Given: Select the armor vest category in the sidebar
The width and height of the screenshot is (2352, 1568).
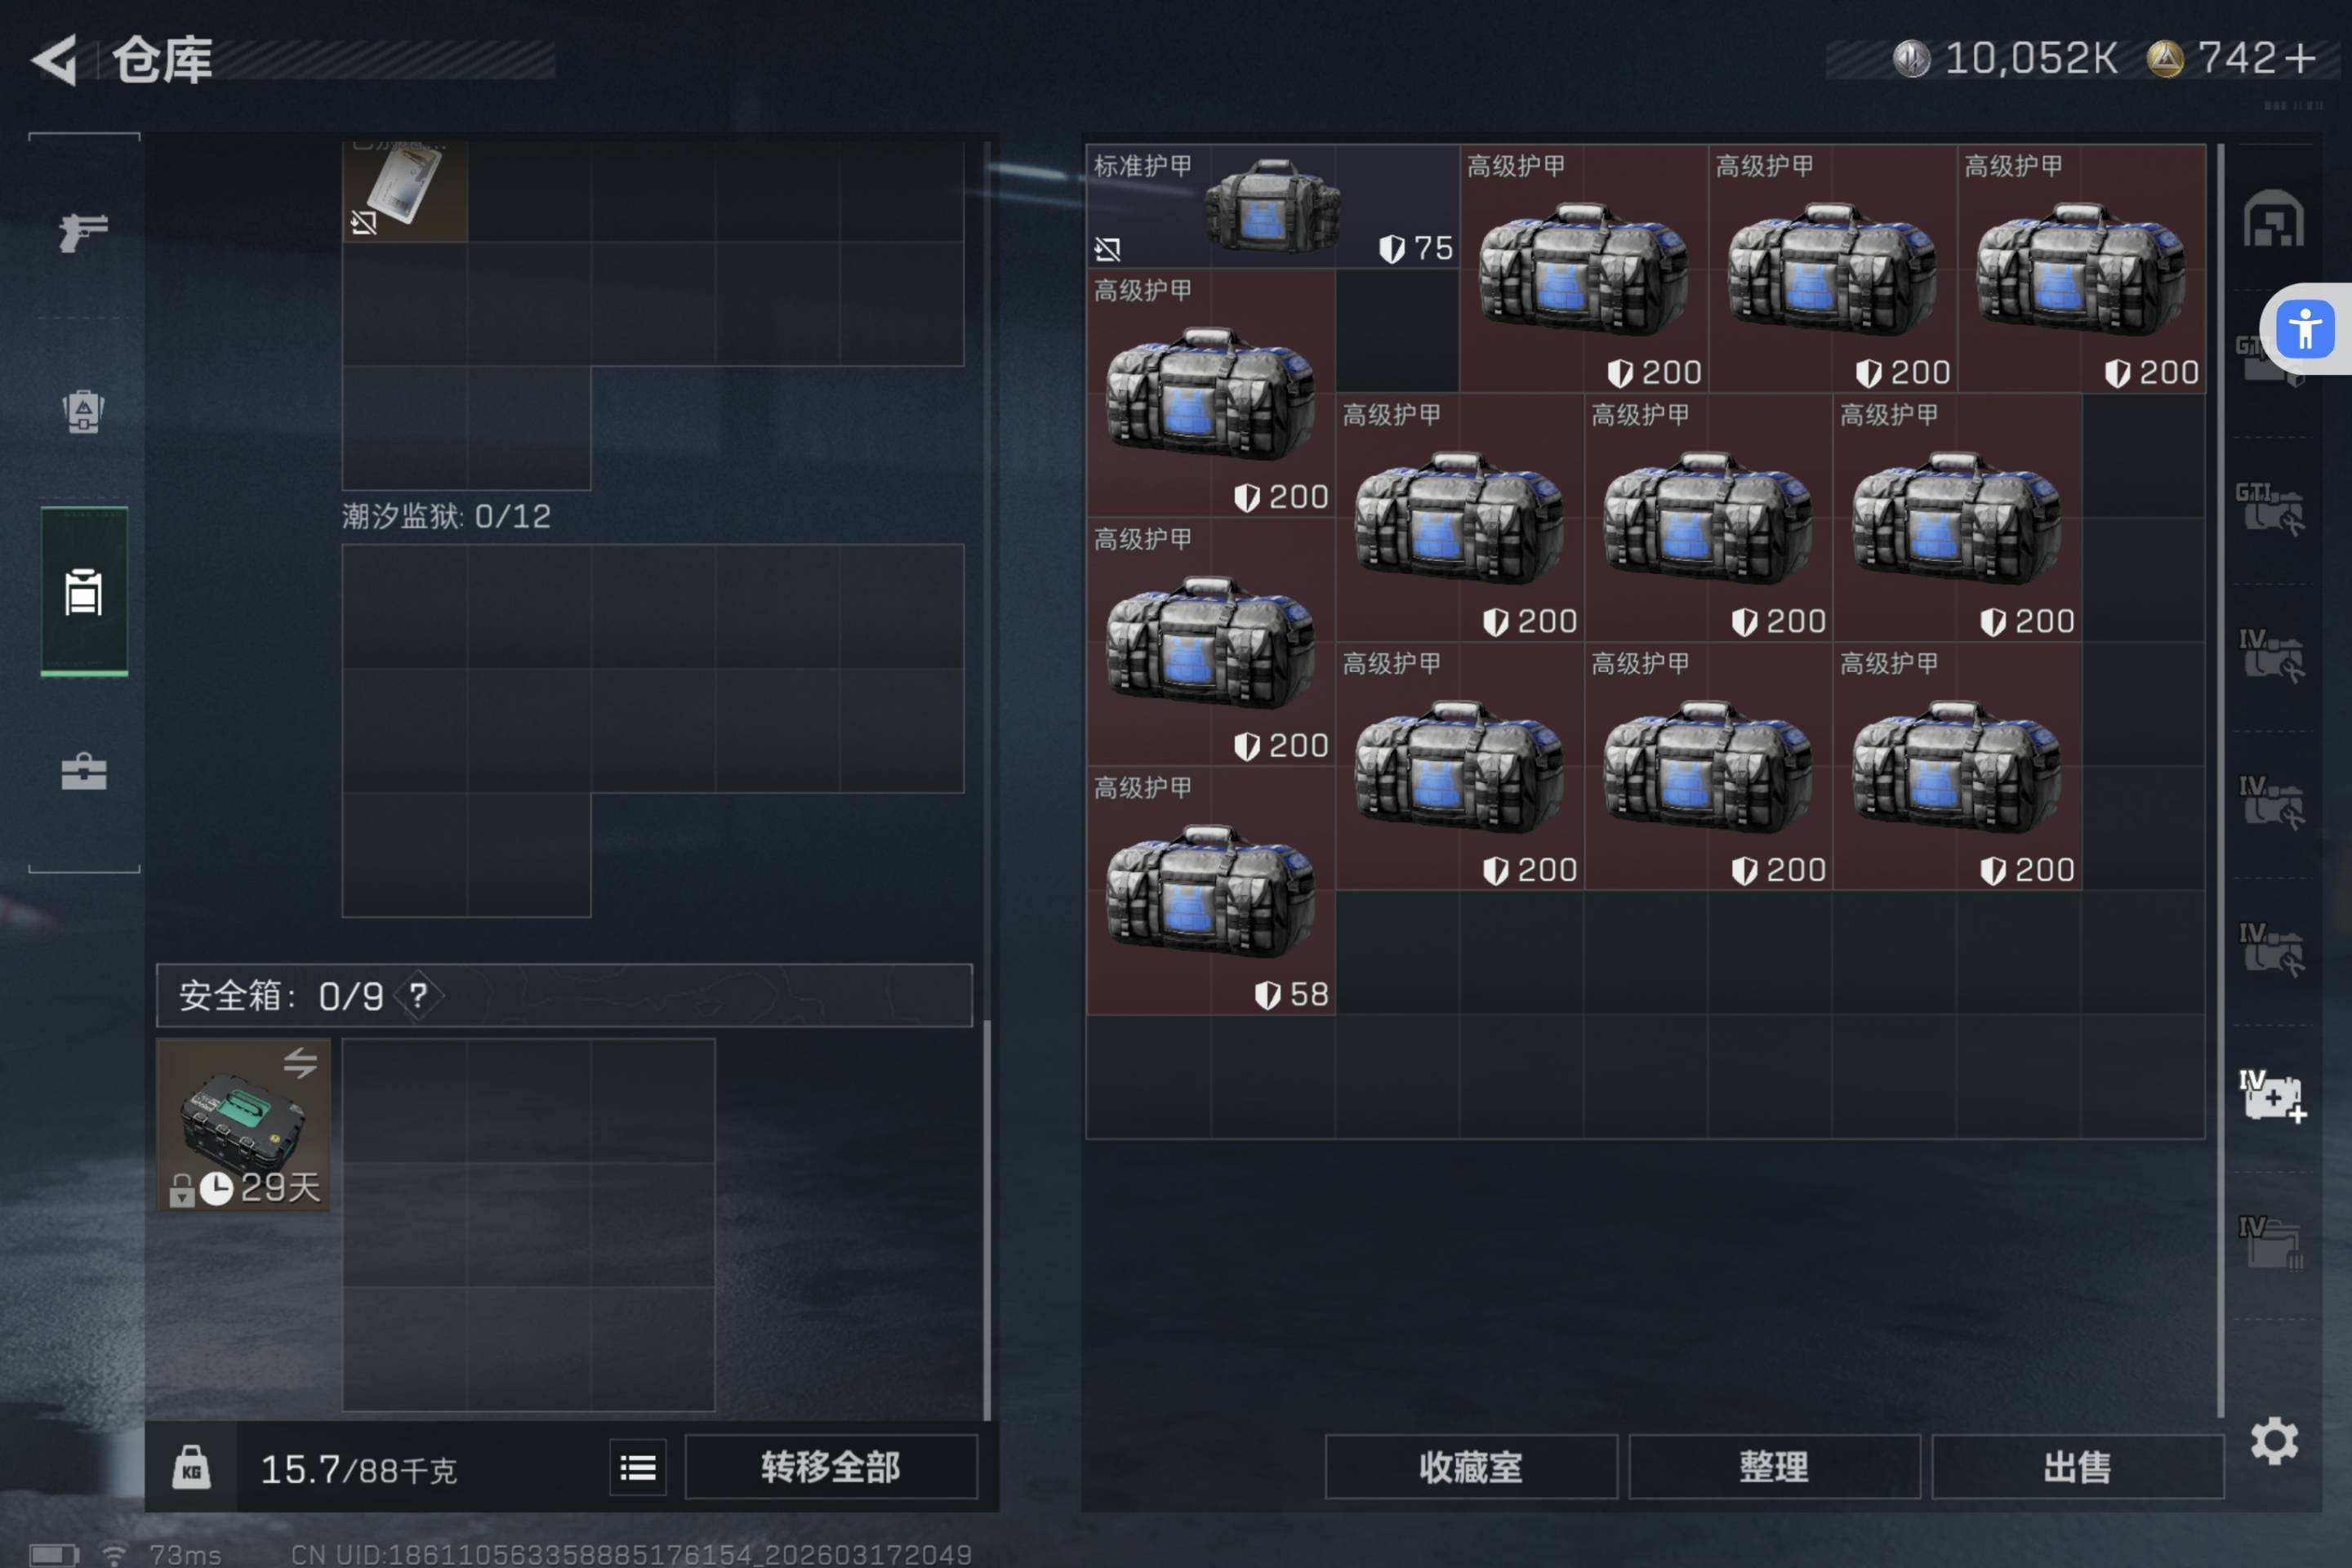Looking at the screenshot, I should point(84,411).
